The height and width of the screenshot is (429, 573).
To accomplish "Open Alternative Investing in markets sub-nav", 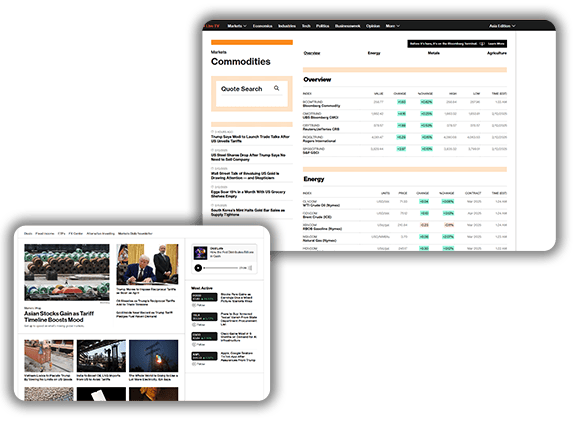I will click(100, 234).
